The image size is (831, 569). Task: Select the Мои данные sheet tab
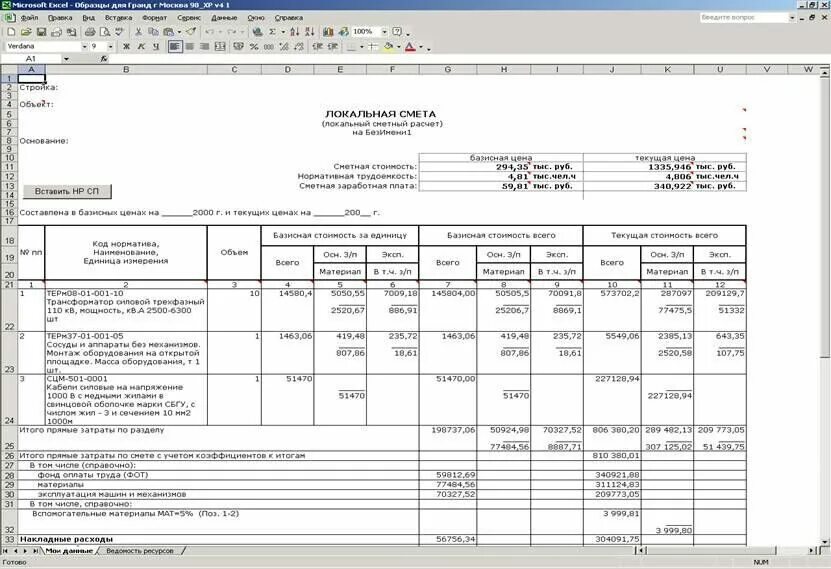pyautogui.click(x=69, y=551)
